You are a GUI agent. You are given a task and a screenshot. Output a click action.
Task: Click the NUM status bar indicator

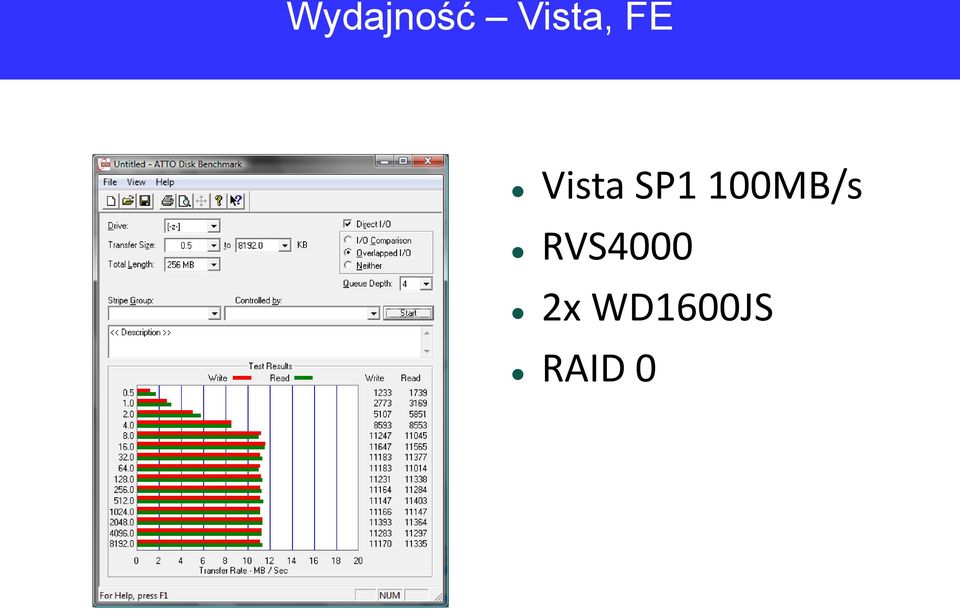click(x=389, y=596)
